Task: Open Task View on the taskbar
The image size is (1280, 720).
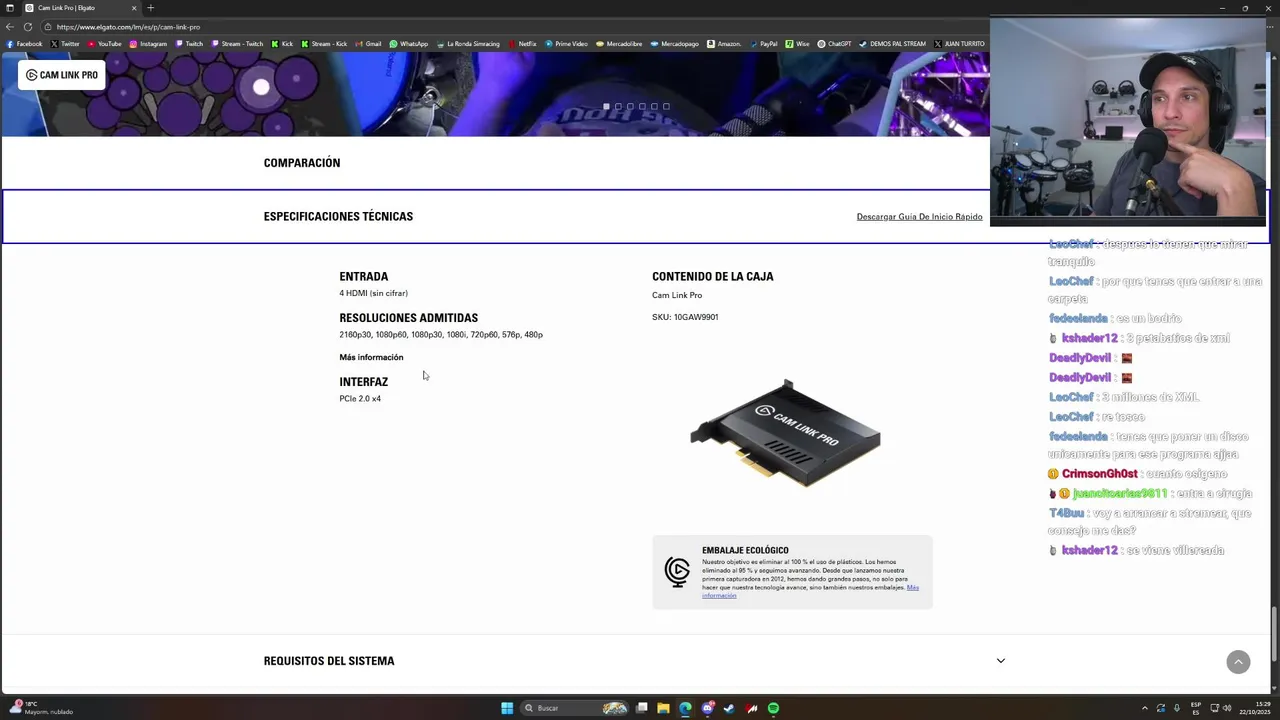Action: click(x=642, y=708)
